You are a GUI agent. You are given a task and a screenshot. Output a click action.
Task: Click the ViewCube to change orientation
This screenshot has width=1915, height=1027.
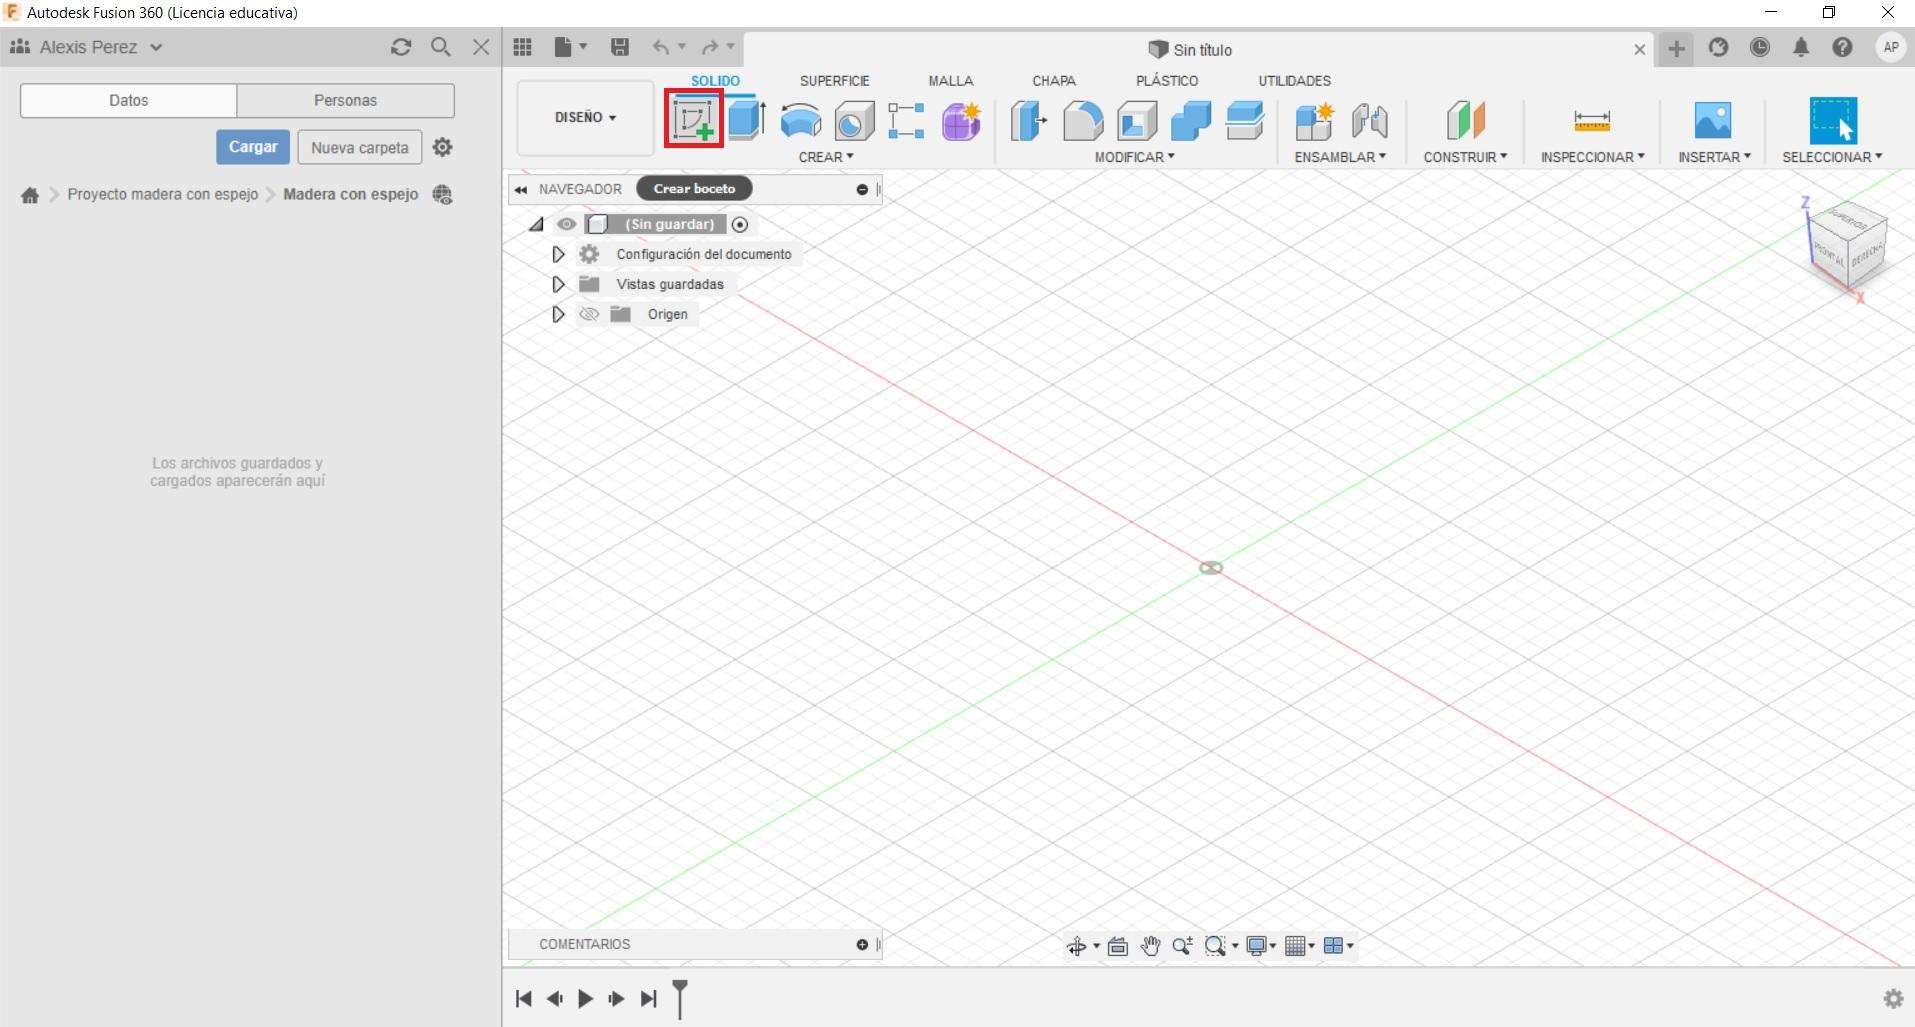1846,247
